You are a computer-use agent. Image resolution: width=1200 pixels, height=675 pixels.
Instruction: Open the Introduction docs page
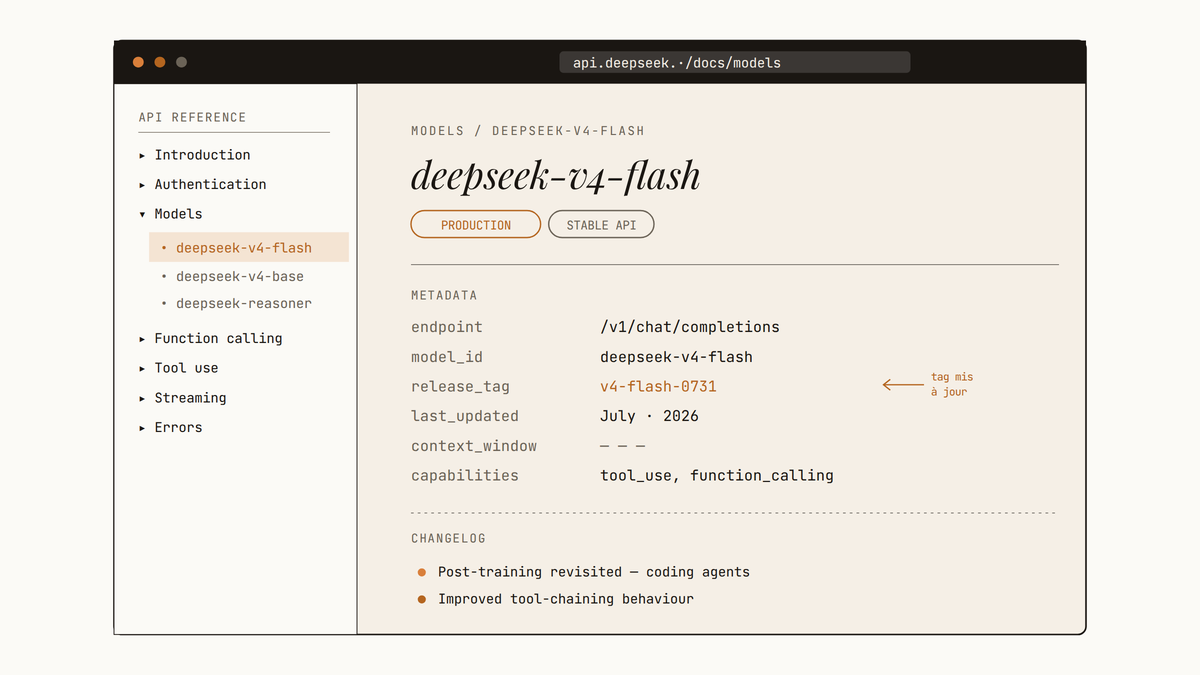(x=202, y=155)
